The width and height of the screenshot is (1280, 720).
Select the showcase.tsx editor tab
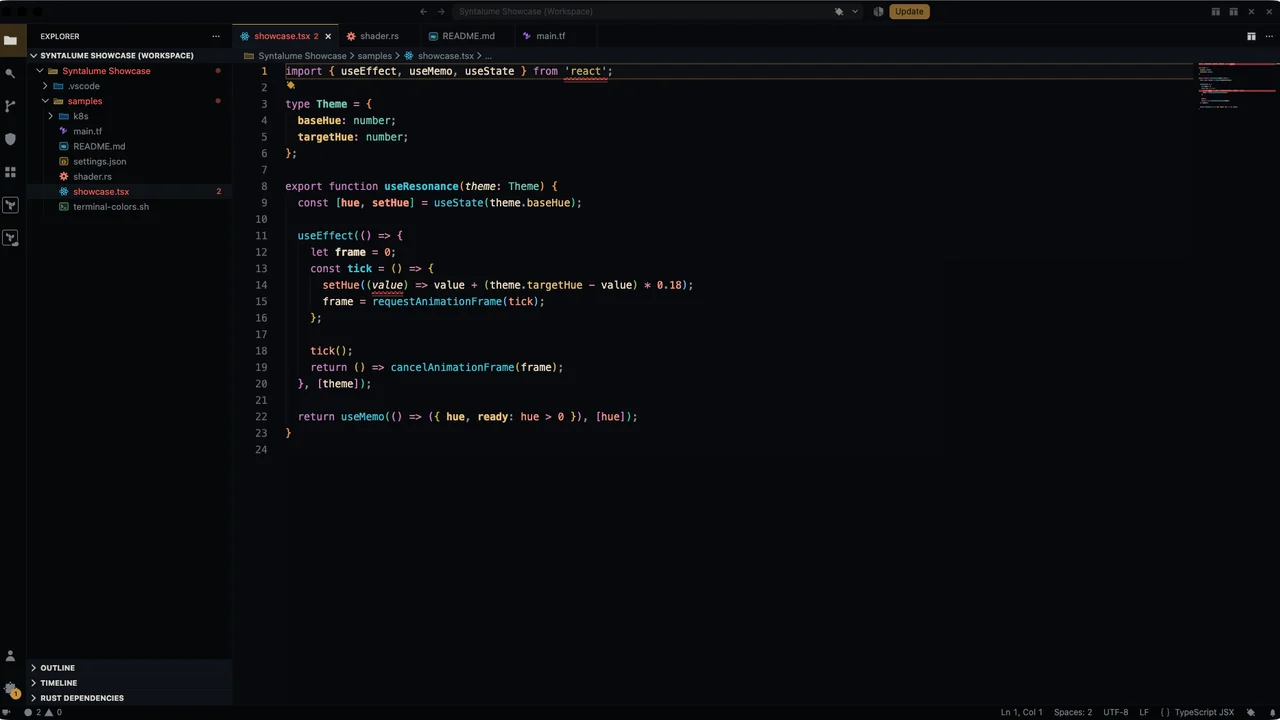click(286, 36)
